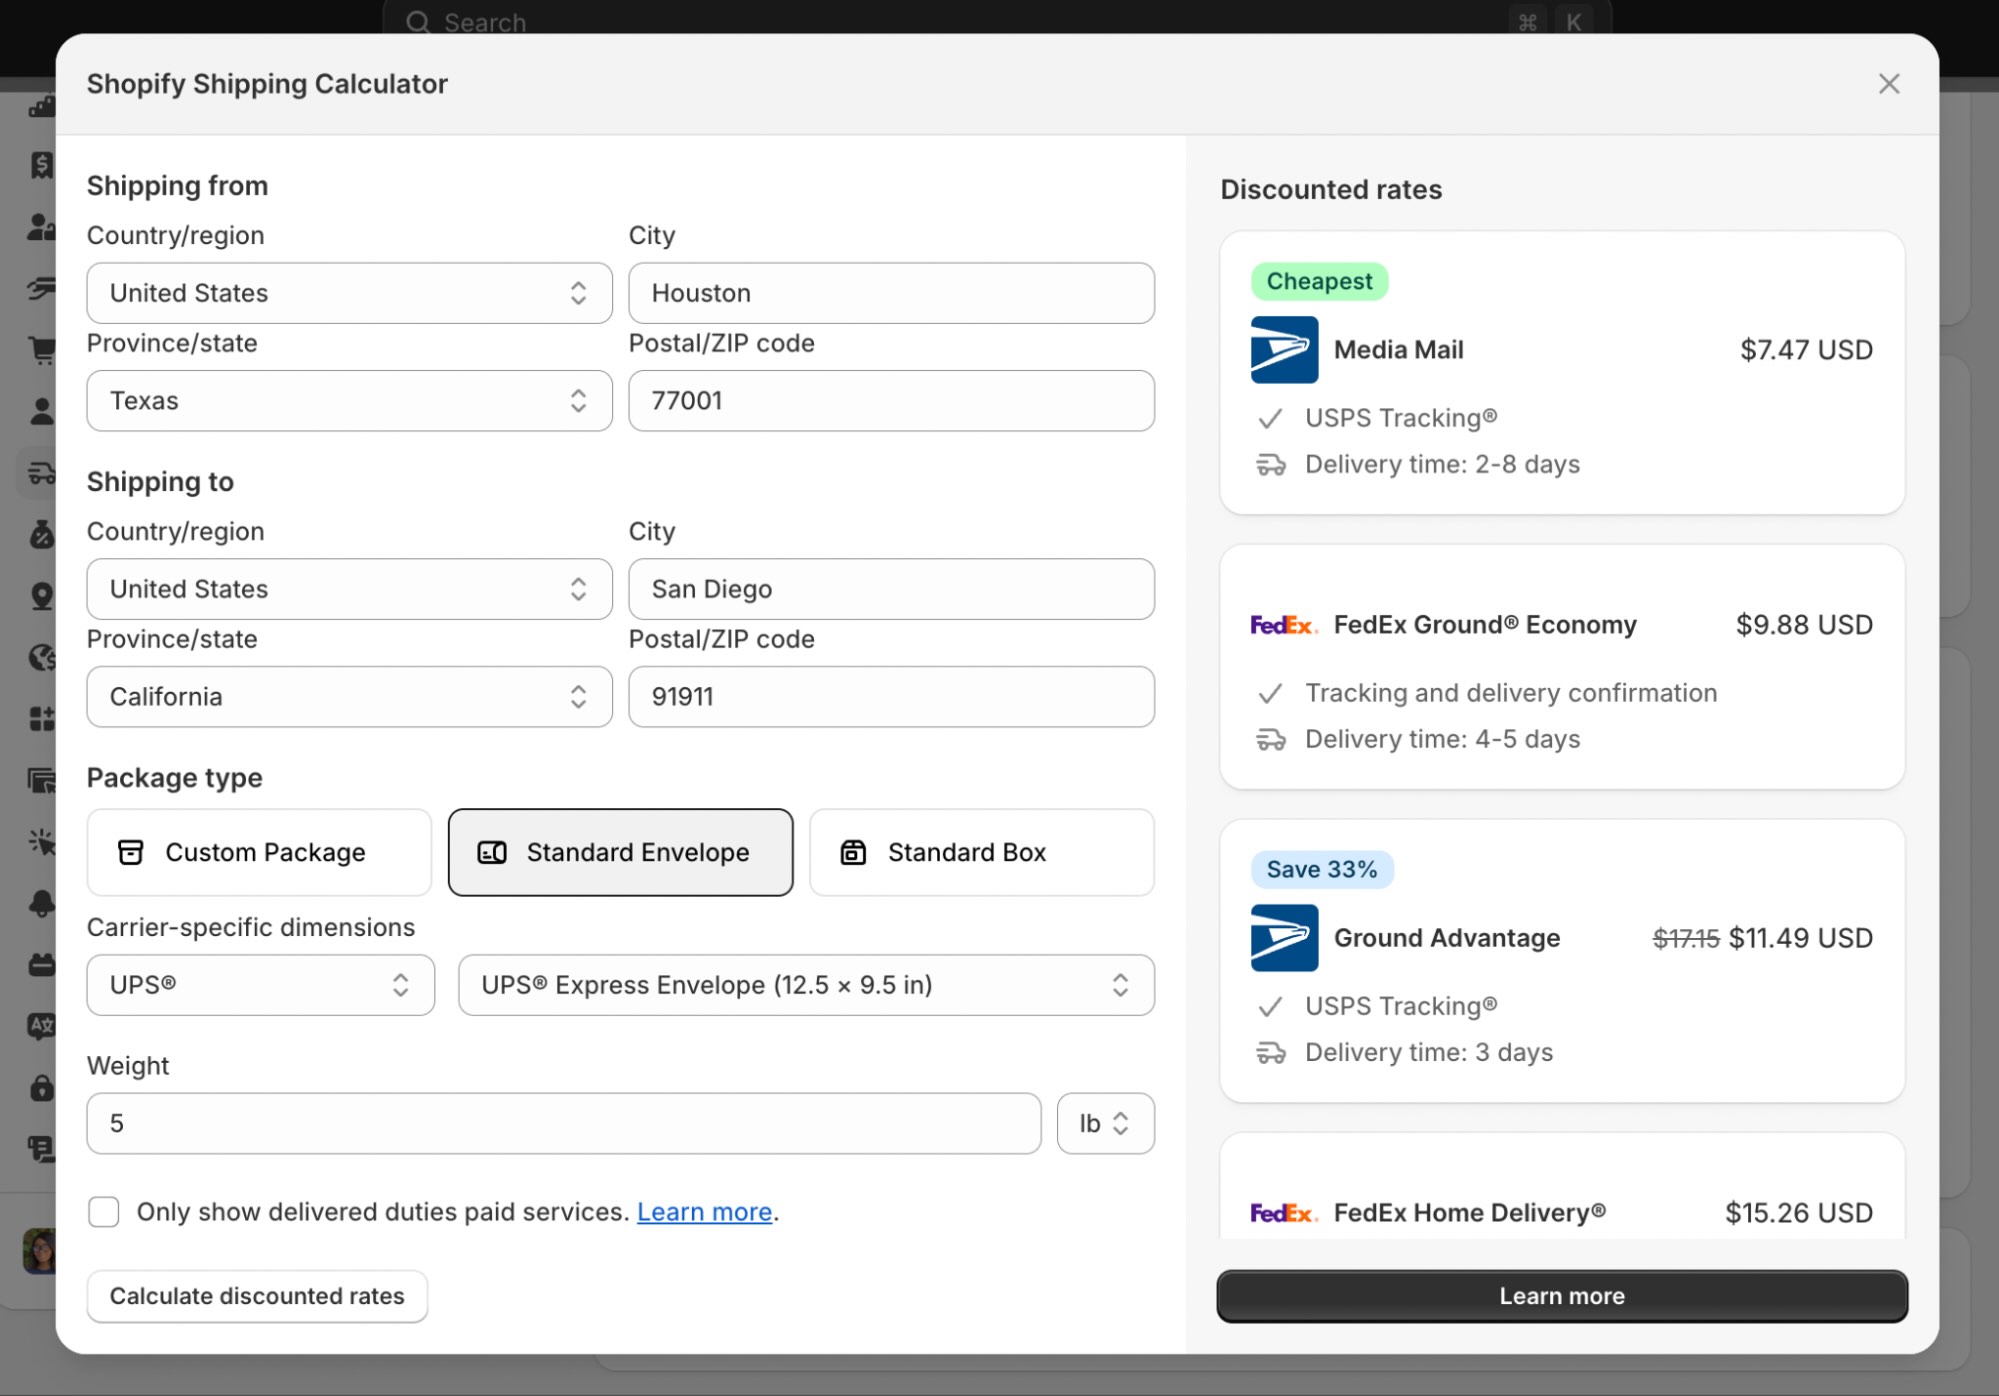Open Languages icon in background sidebar

tap(42, 1026)
